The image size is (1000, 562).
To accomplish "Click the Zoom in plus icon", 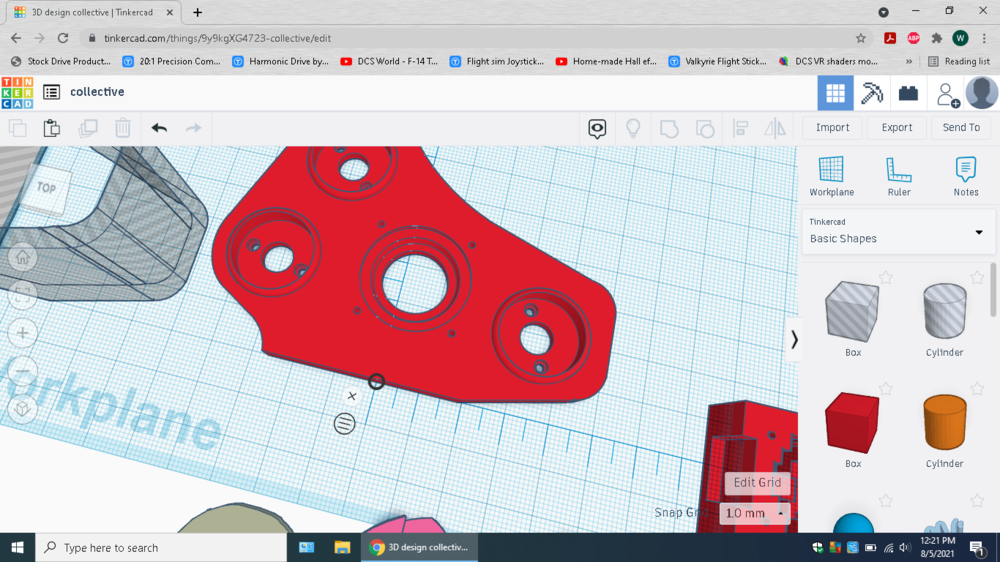I will click(x=22, y=333).
